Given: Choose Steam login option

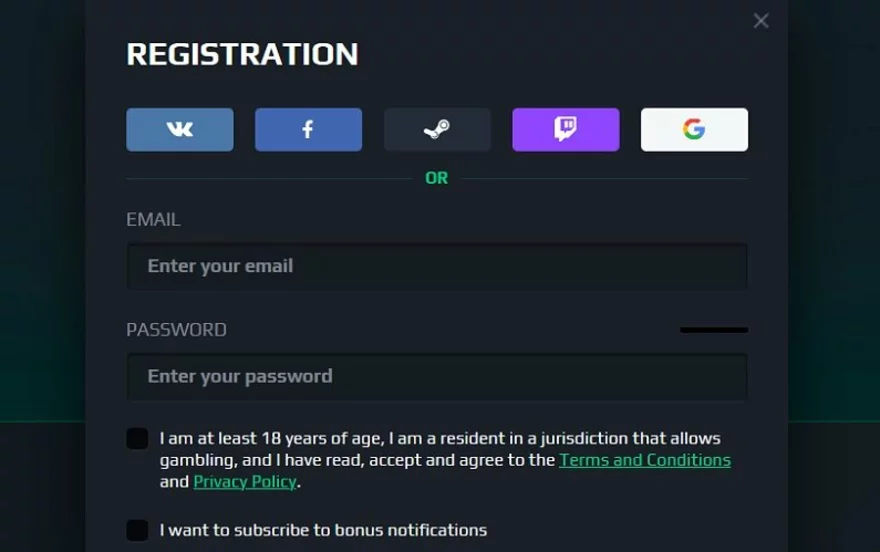Looking at the screenshot, I should click(437, 130).
